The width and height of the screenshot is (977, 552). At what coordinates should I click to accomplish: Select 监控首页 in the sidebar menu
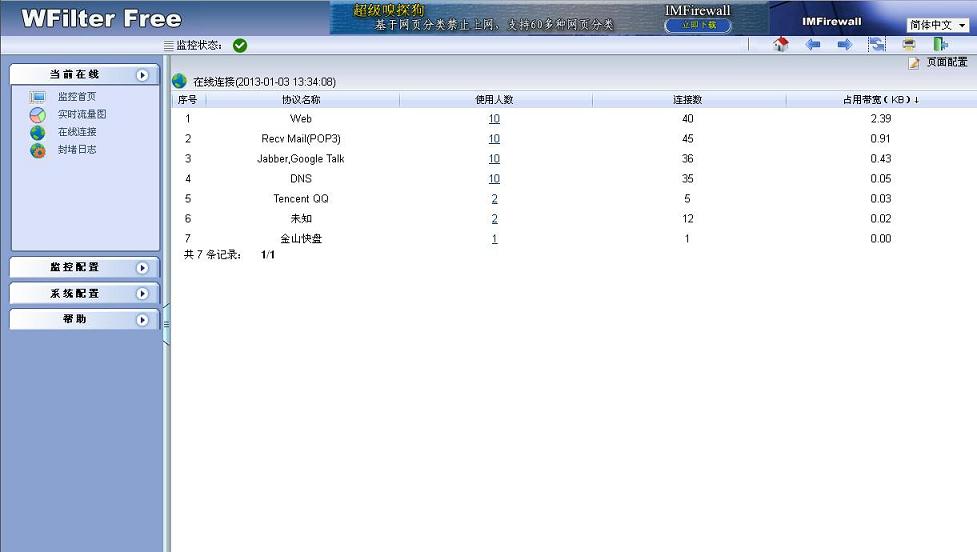(x=77, y=97)
